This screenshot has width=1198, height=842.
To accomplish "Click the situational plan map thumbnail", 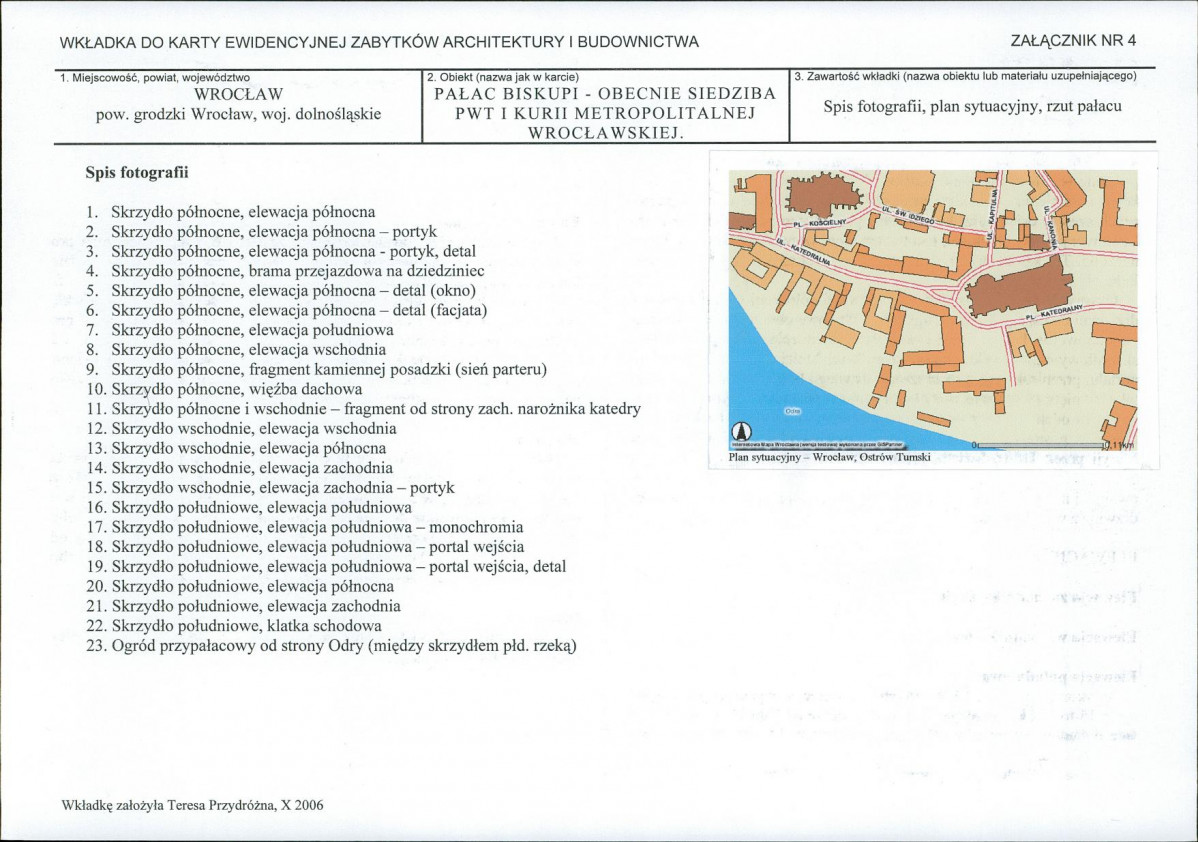I will (933, 310).
